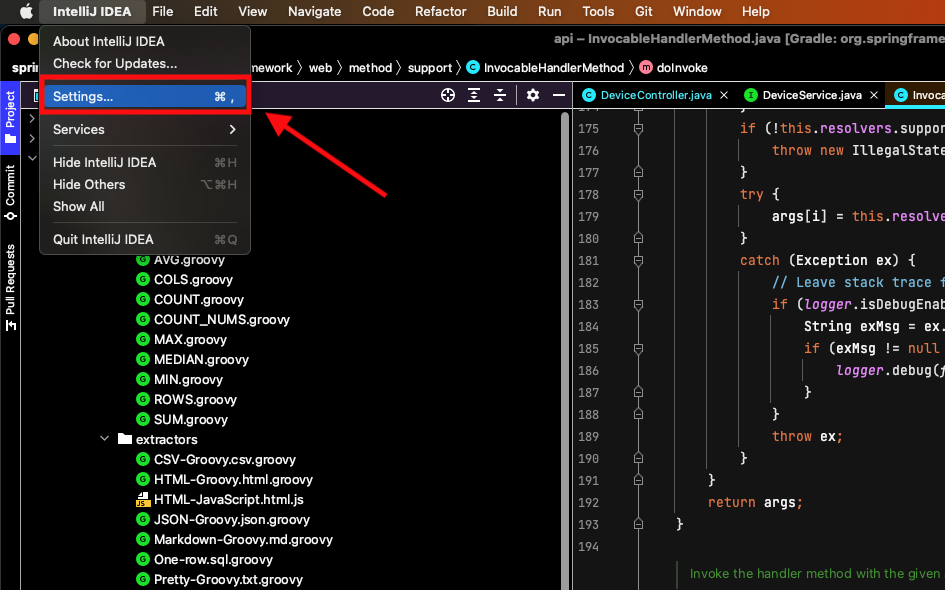Viewport: 945px width, 590px height.
Task: Open Project panel gear options
Action: (533, 95)
